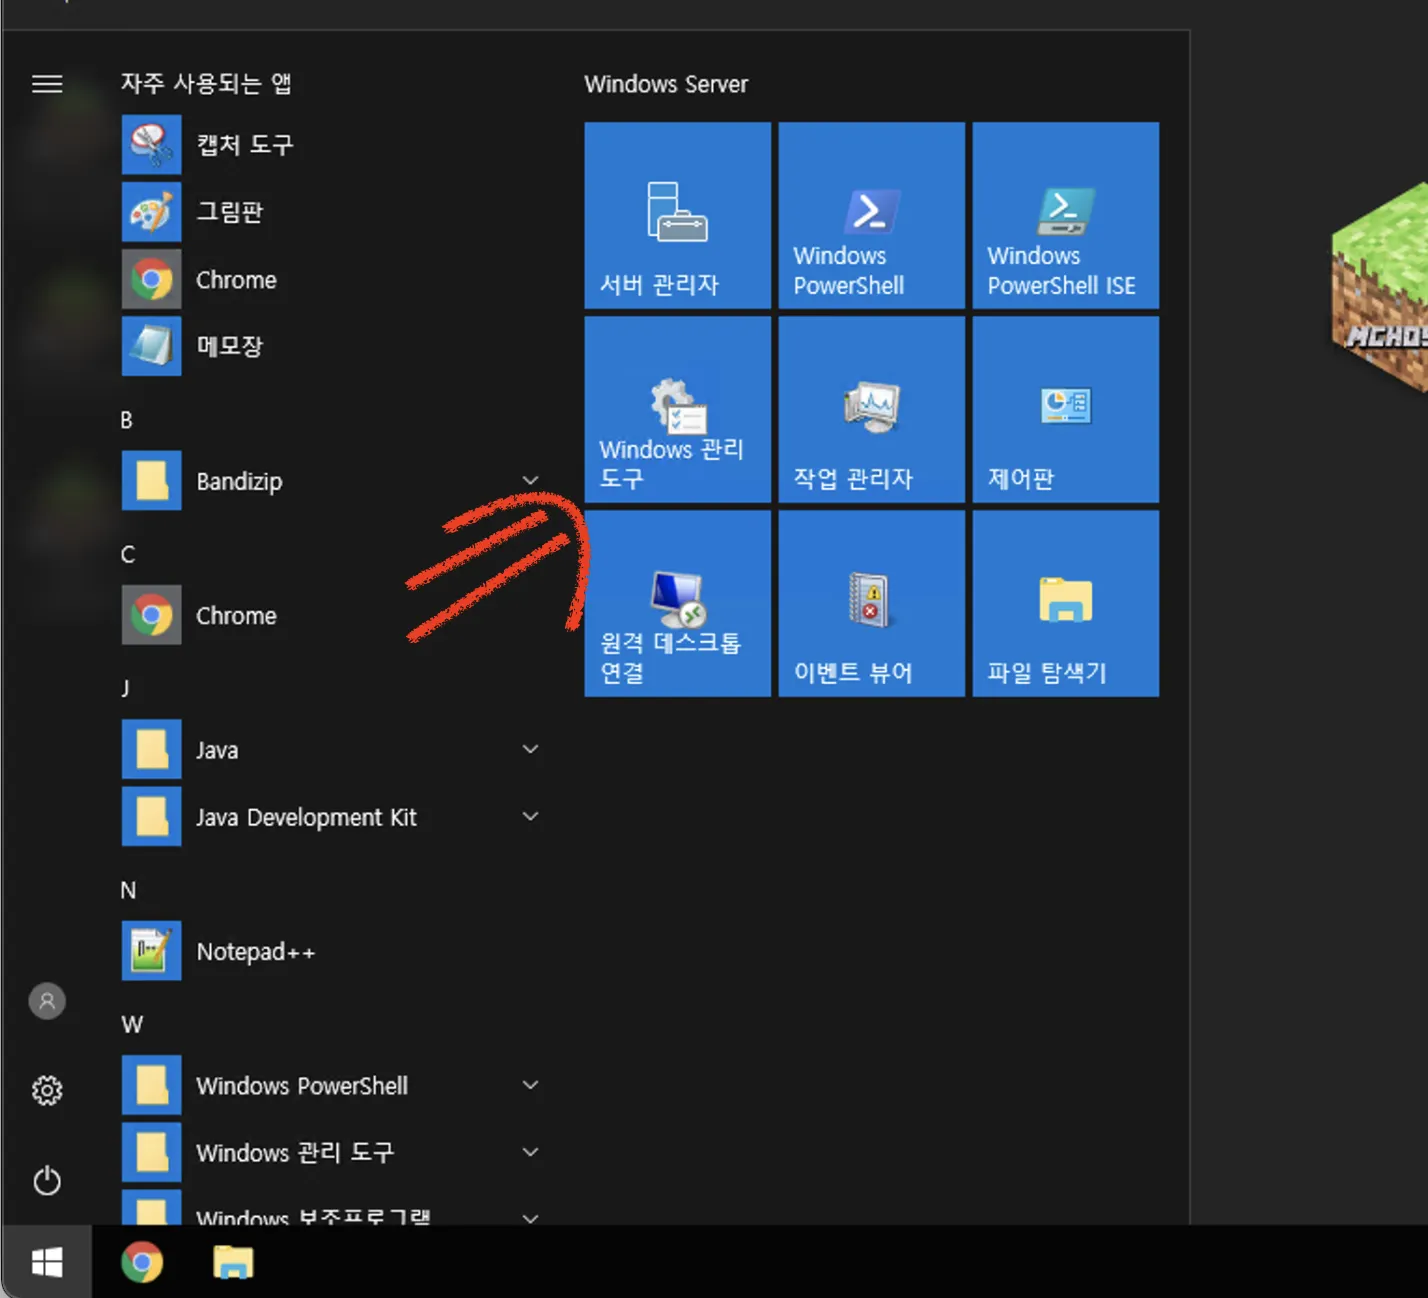This screenshot has width=1428, height=1298.
Task: Expand the Bandizip folder chevron
Action: (x=531, y=481)
